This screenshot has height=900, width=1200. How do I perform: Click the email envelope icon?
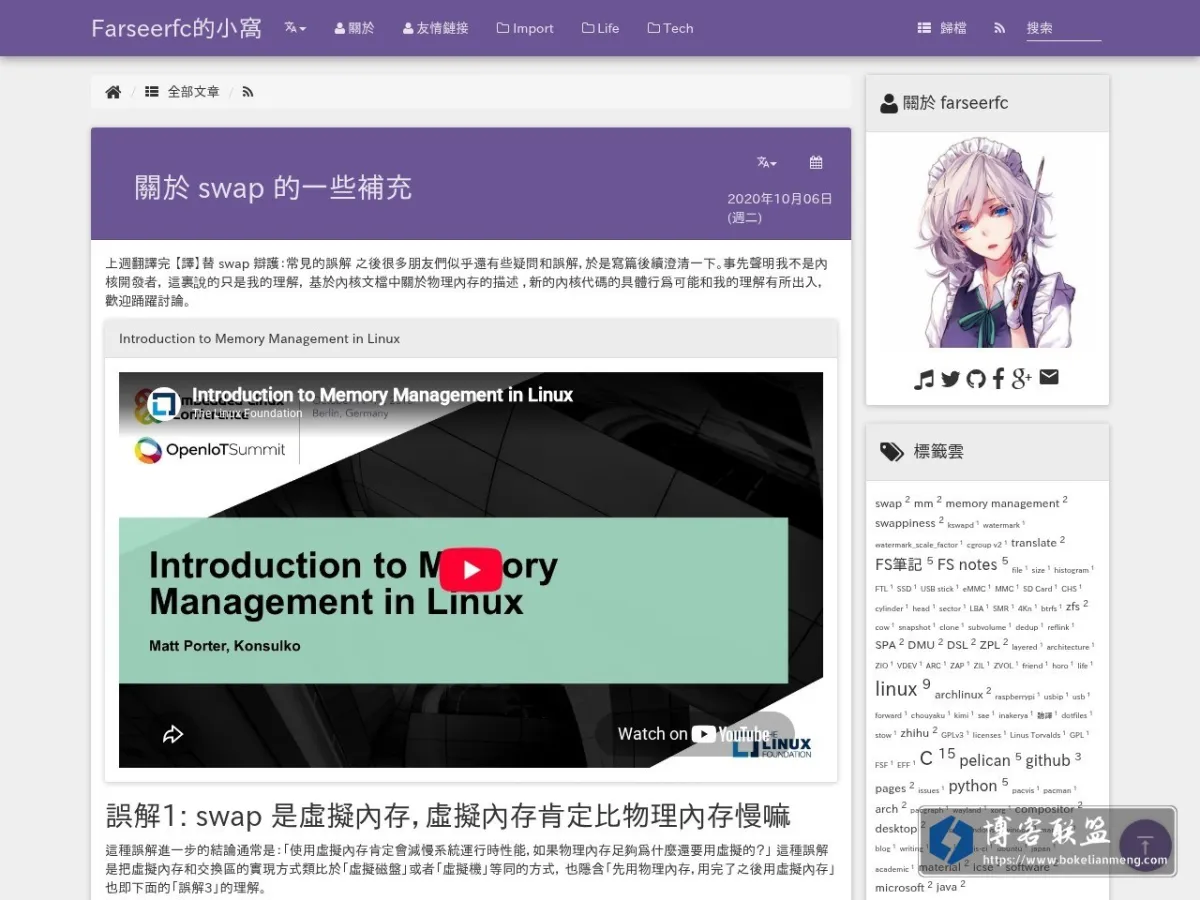pyautogui.click(x=1049, y=377)
